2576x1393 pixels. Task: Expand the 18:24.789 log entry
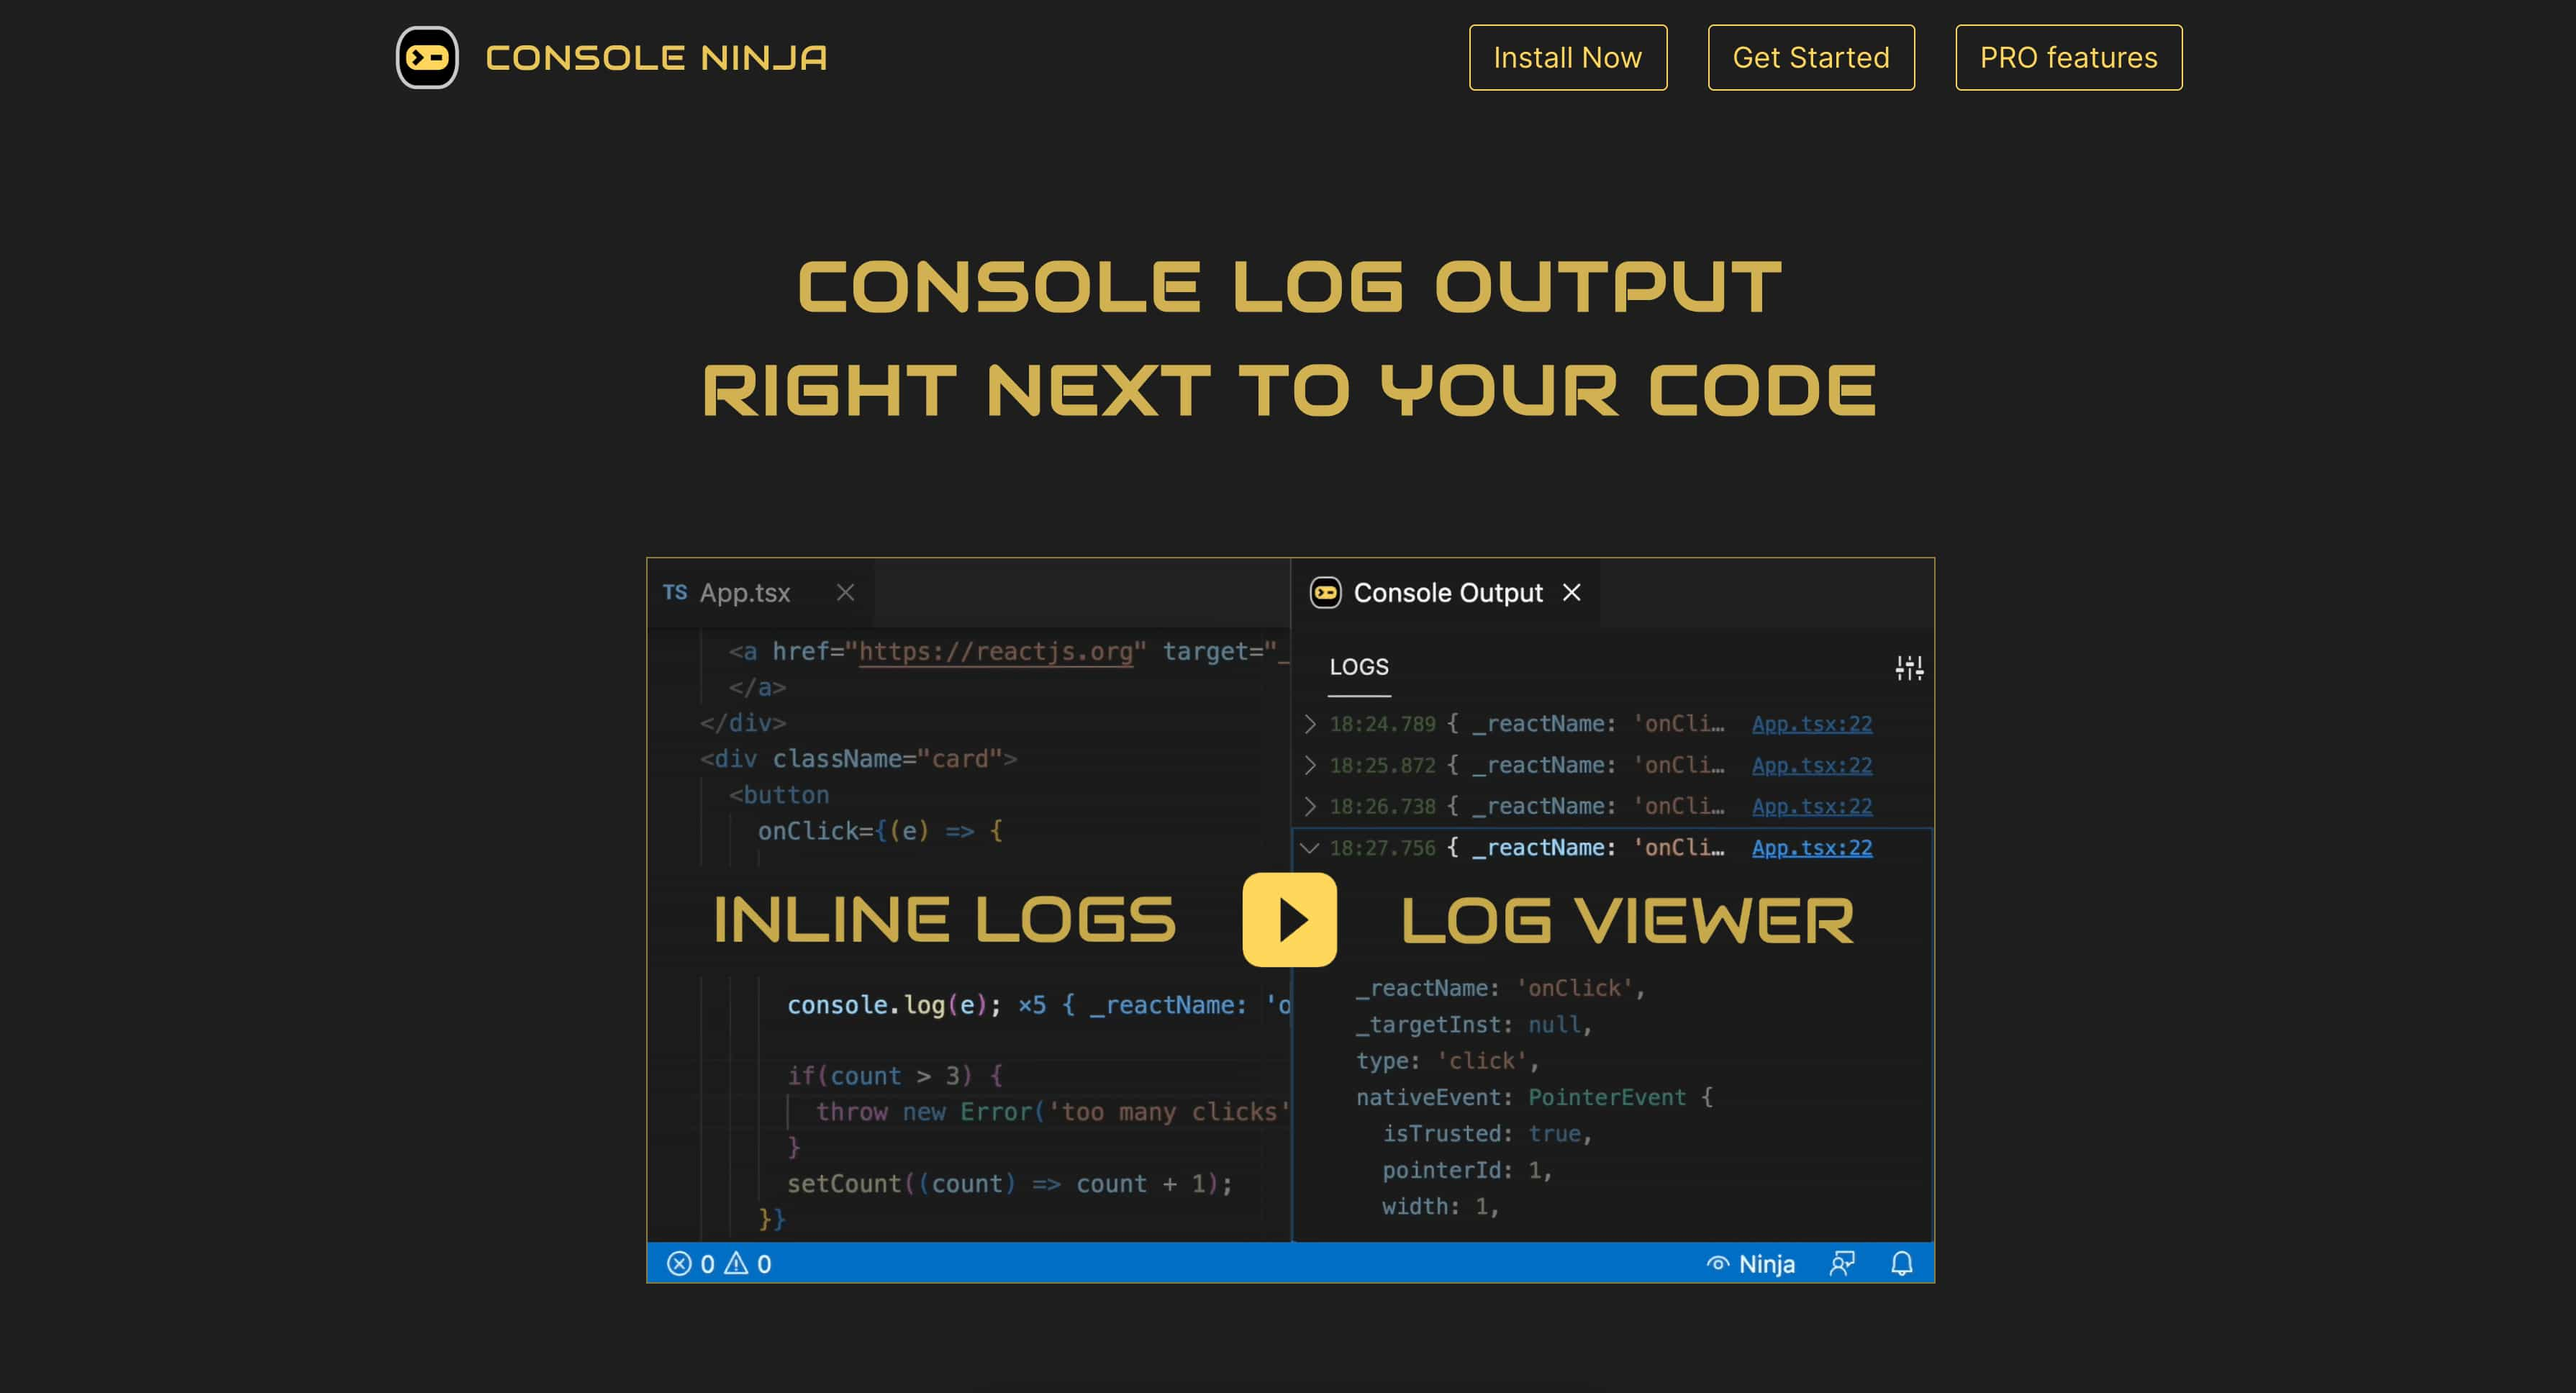coord(1310,724)
